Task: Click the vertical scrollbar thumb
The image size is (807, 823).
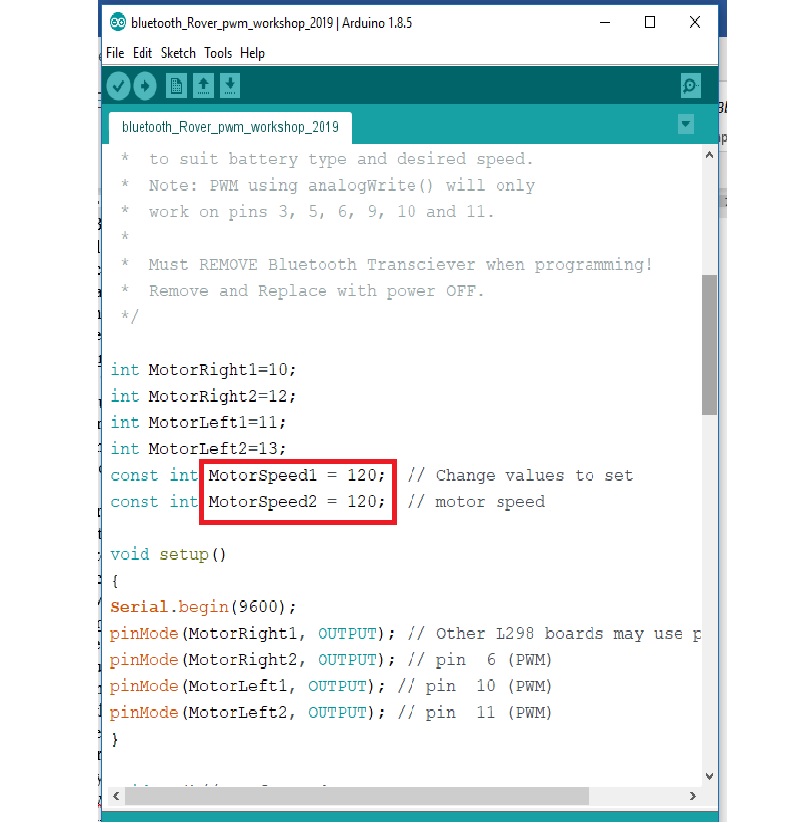Action: point(709,345)
